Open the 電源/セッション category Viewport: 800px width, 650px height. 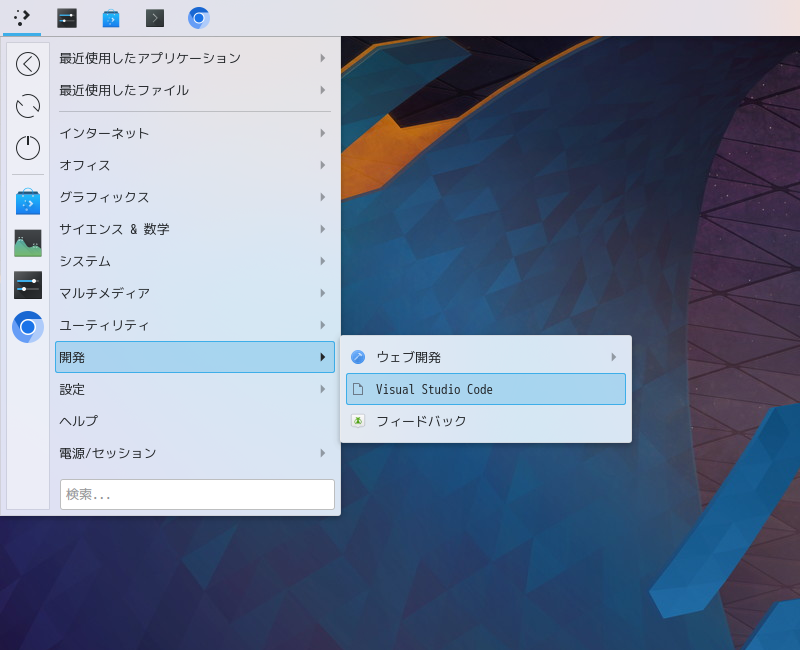[195, 453]
